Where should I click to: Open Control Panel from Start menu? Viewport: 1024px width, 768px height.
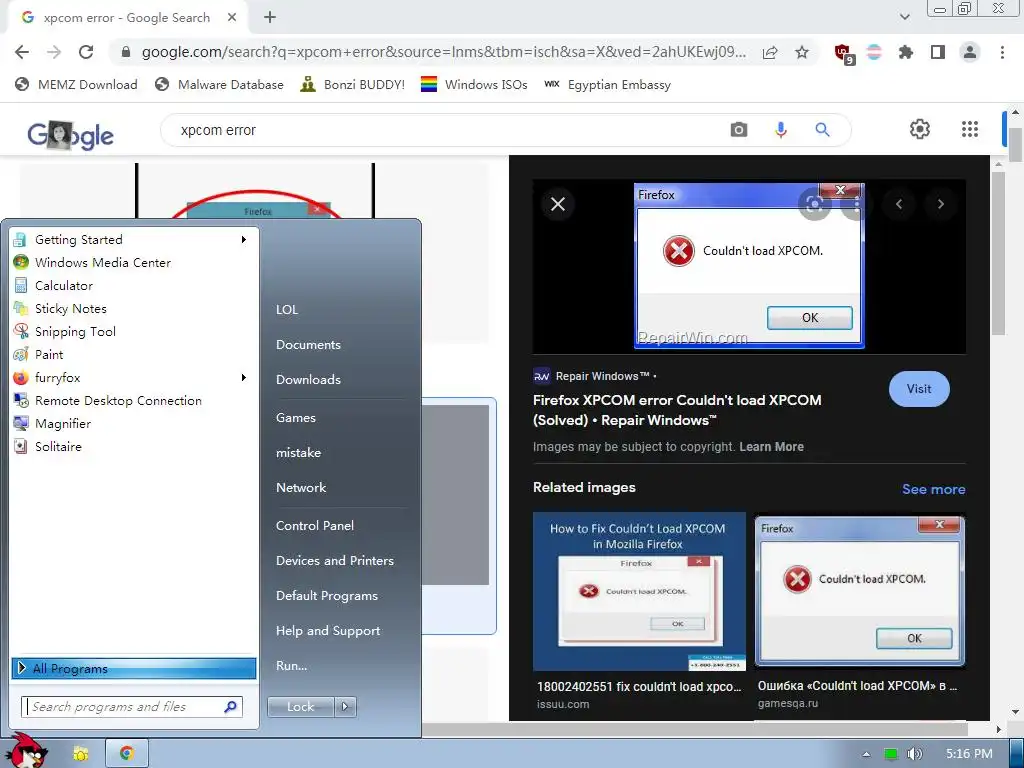point(315,526)
